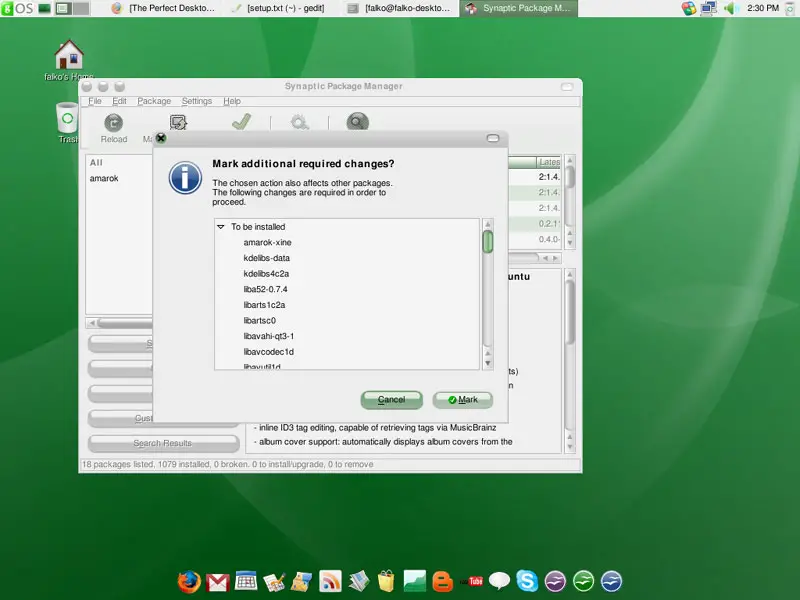Click the colorful update notifier tray icon

[689, 8]
